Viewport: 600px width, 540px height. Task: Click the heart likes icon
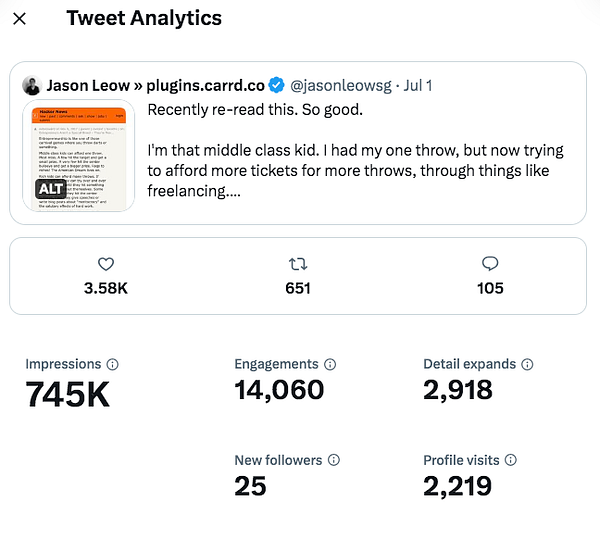(x=106, y=264)
